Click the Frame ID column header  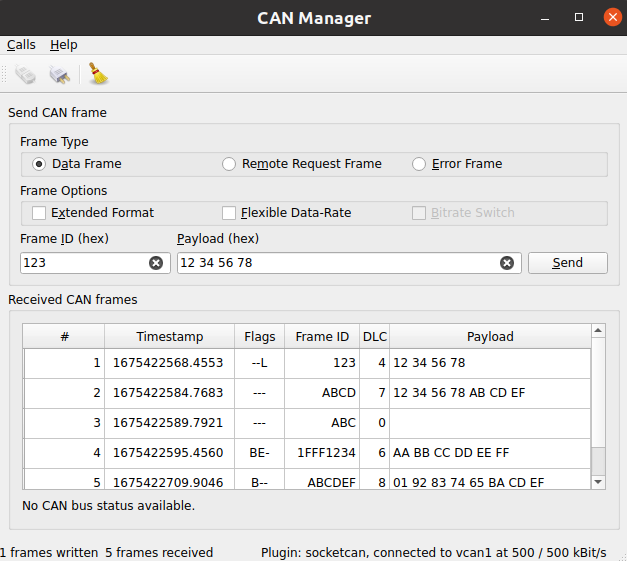tap(322, 337)
